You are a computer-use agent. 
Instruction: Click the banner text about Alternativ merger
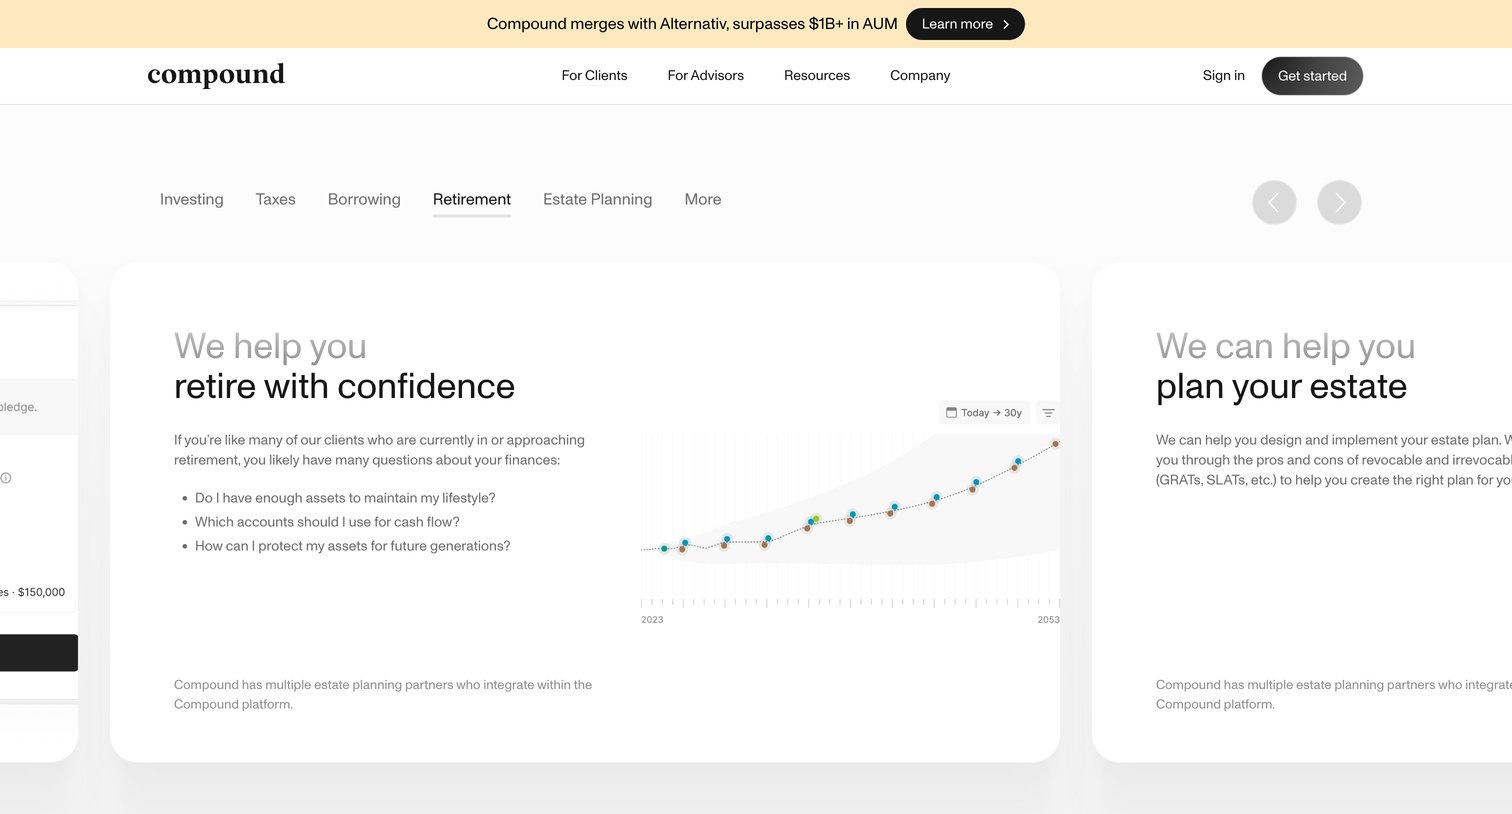[x=692, y=24]
